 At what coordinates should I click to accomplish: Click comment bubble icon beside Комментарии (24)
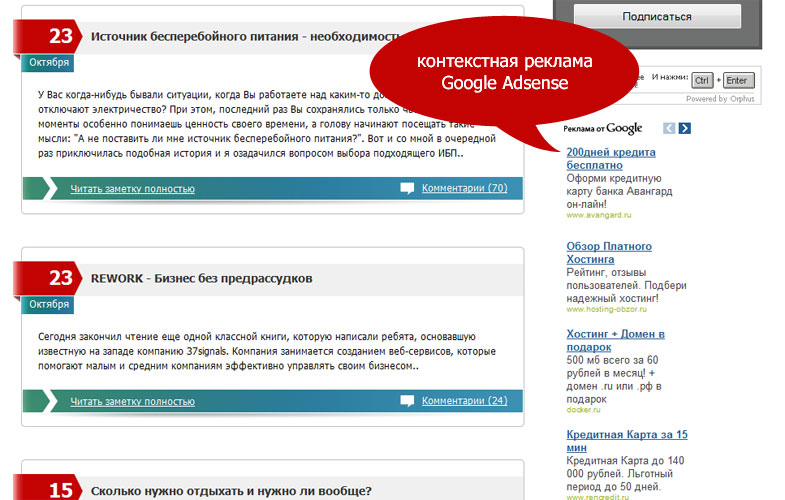tap(407, 401)
